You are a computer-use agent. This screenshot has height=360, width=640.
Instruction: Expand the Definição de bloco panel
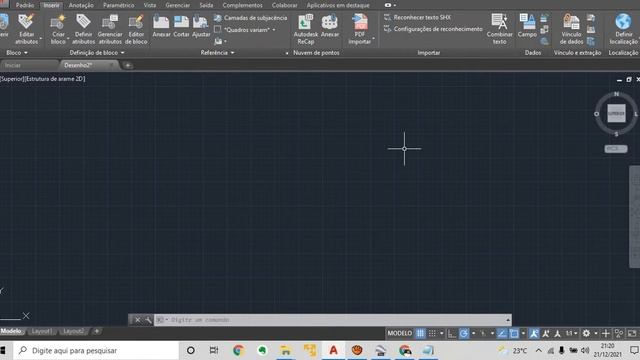click(122, 53)
